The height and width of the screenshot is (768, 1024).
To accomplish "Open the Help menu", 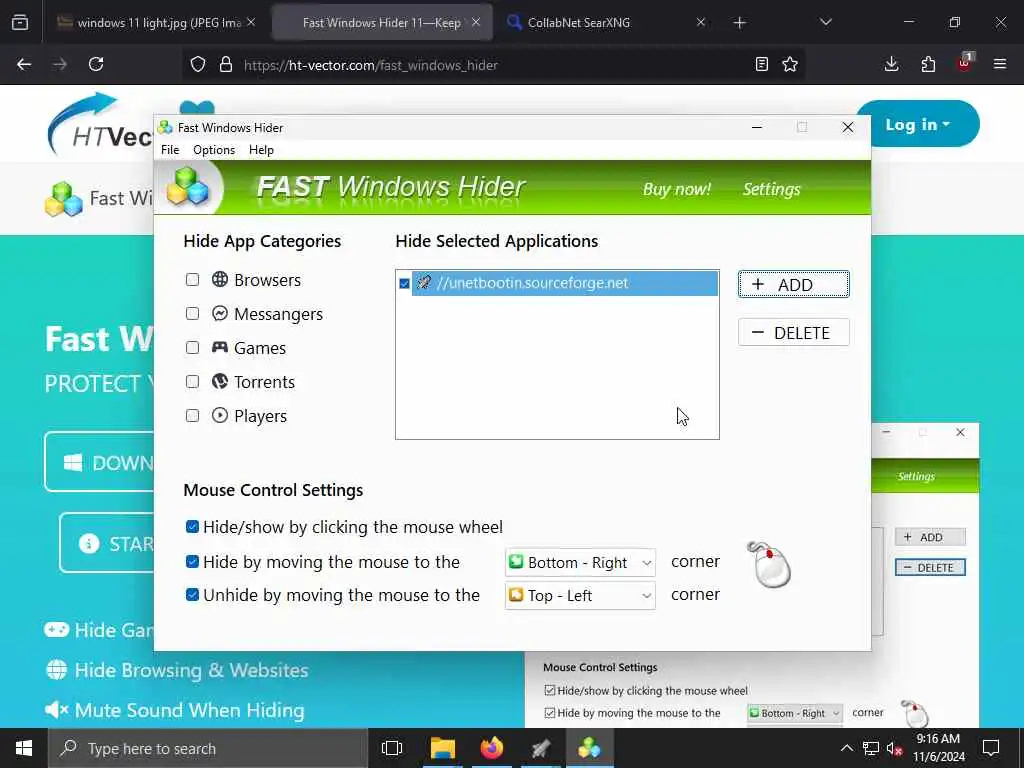I will point(261,150).
